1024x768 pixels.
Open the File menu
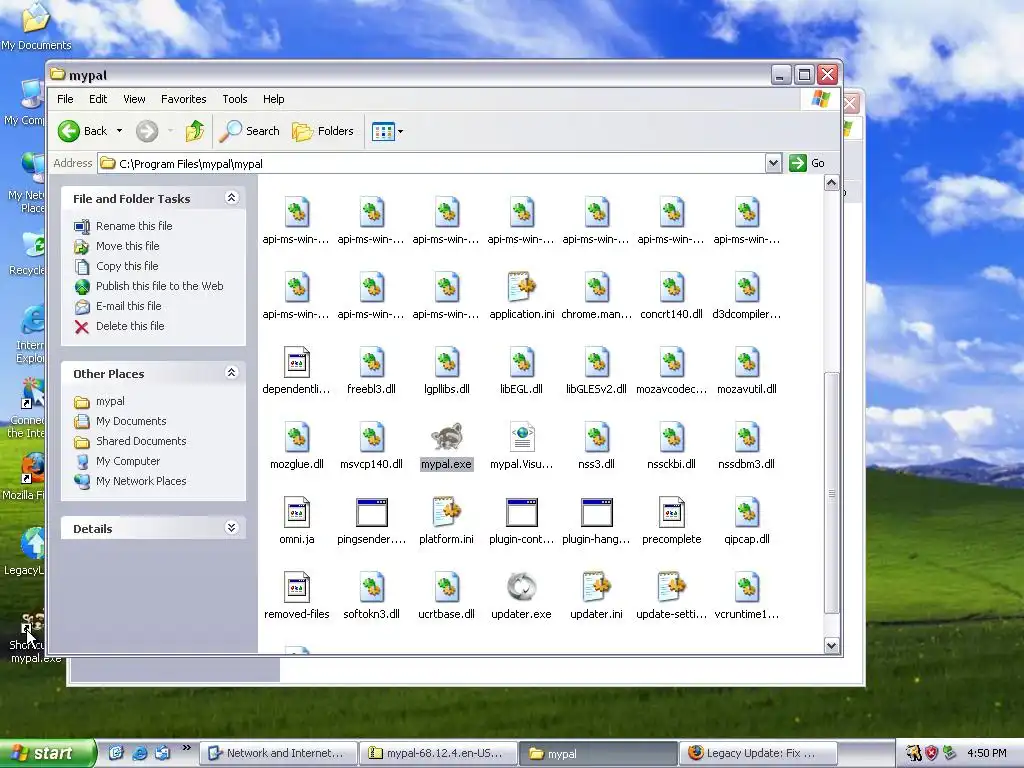[x=65, y=99]
